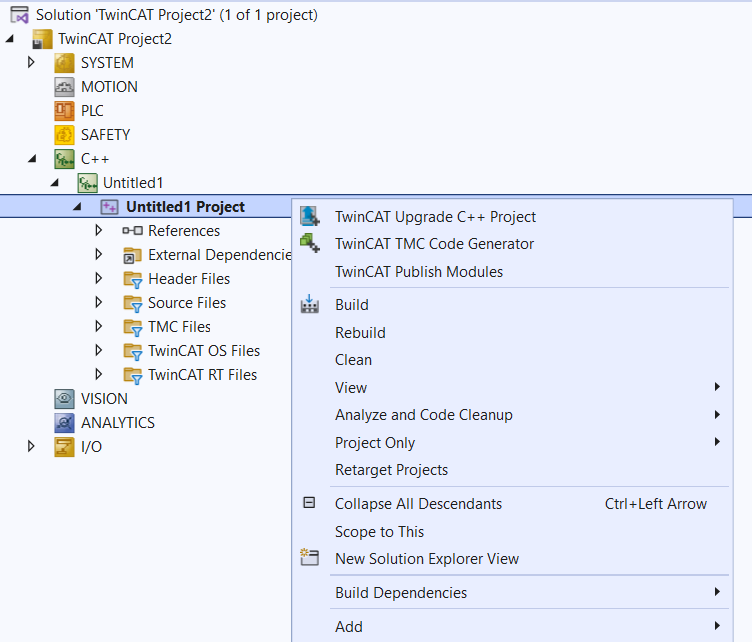The image size is (752, 642).
Task: Select TwinCAT Publish Modules
Action: click(x=512, y=272)
